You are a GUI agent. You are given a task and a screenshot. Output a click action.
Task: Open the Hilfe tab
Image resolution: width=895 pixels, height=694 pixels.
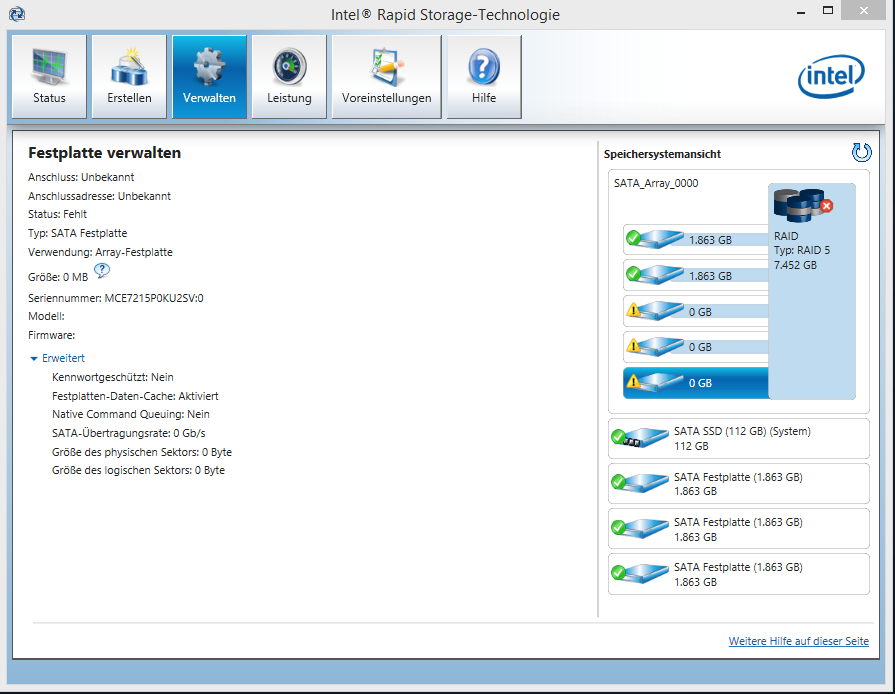click(x=483, y=76)
